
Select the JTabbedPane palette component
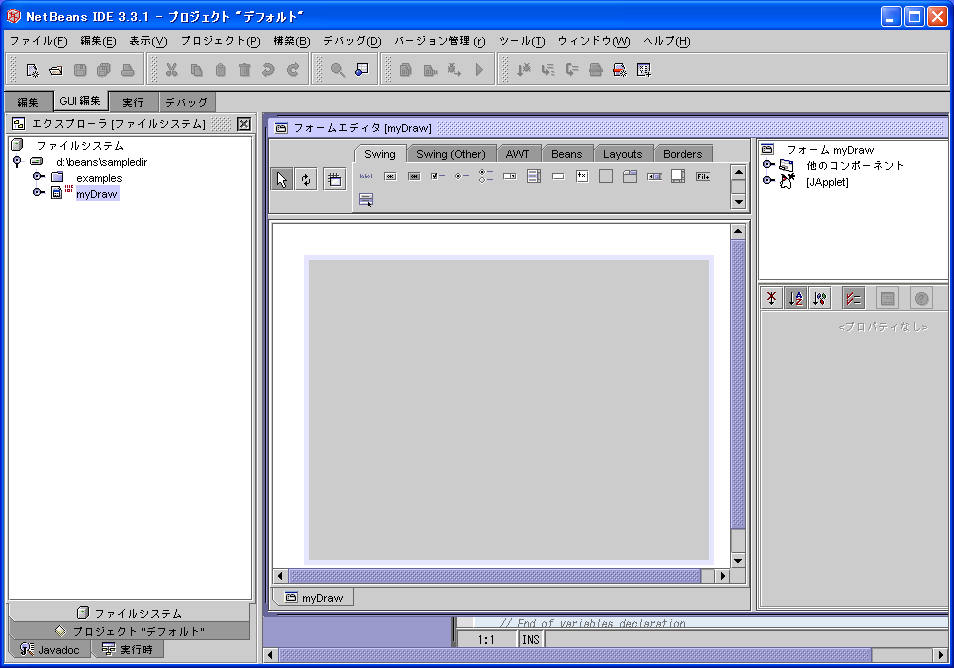pos(630,176)
